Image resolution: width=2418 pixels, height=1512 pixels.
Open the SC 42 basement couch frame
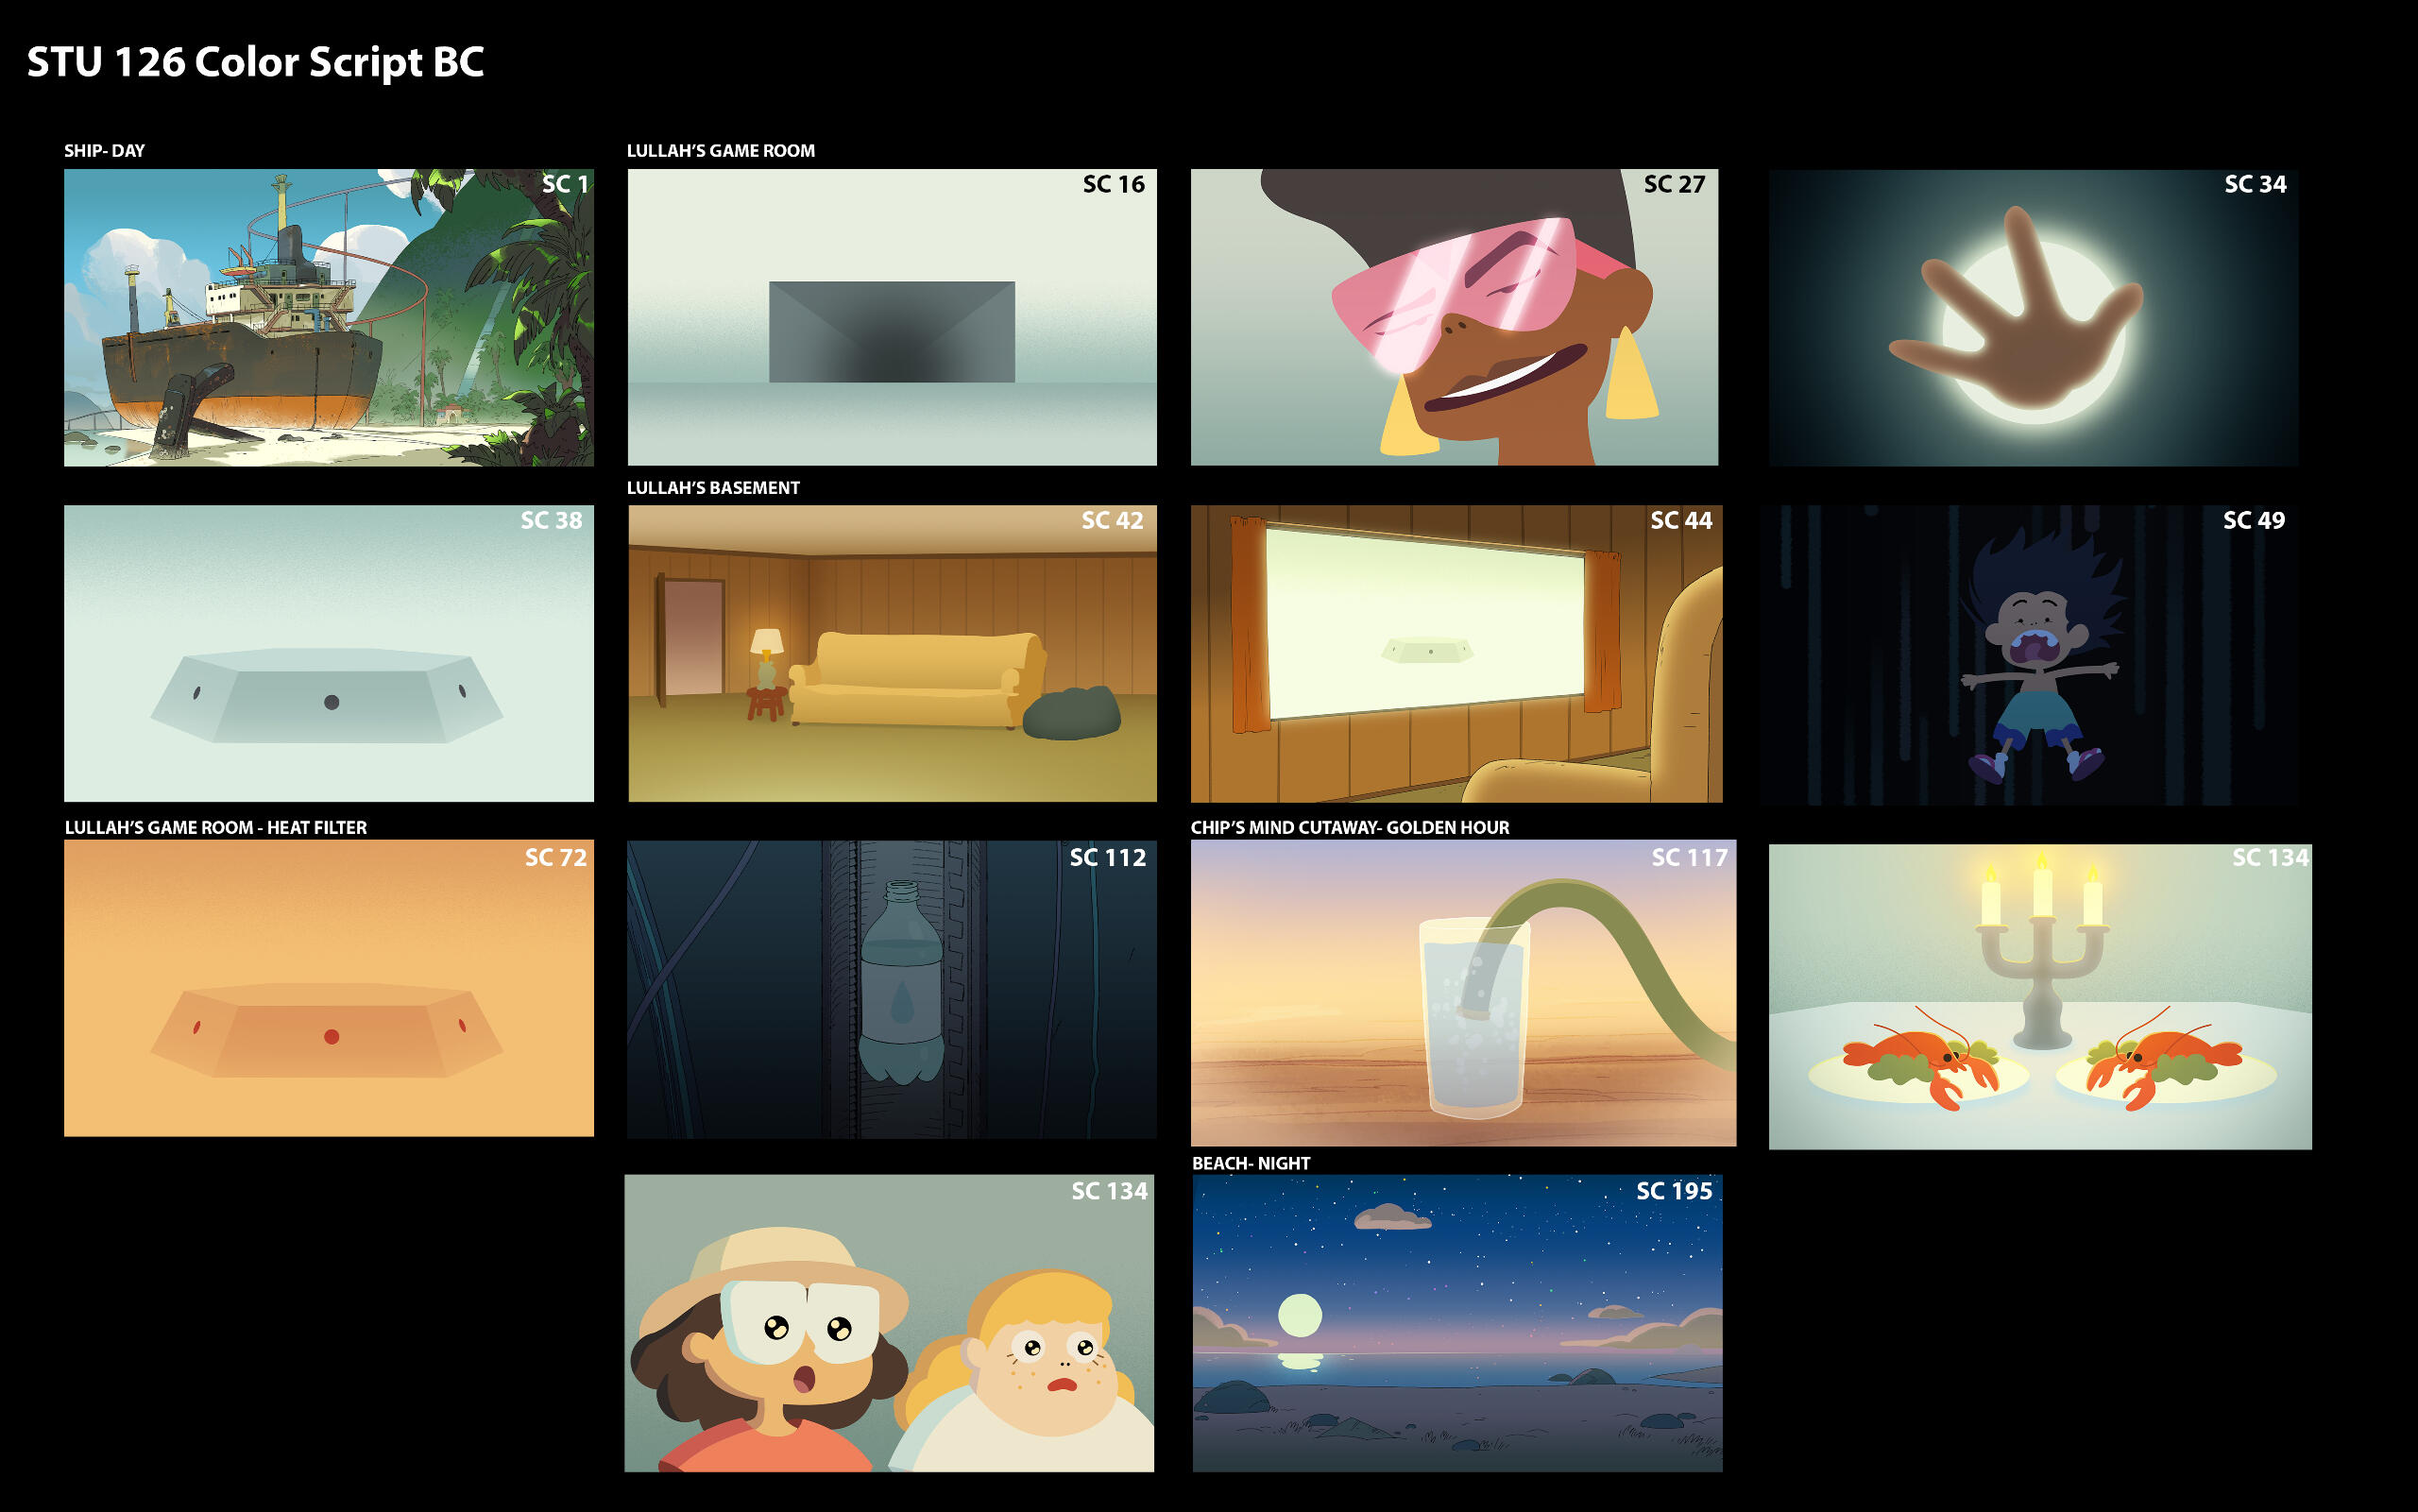click(892, 653)
